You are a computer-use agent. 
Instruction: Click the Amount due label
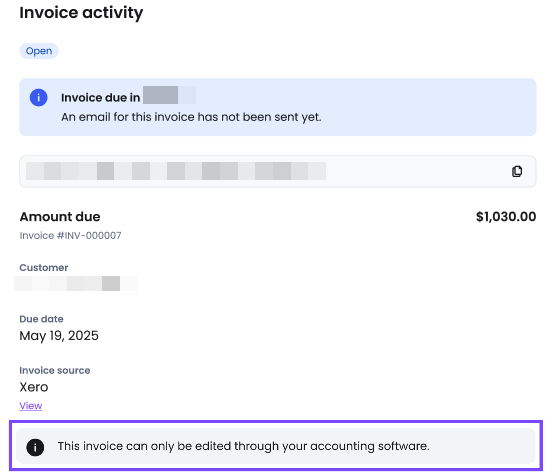(x=60, y=216)
